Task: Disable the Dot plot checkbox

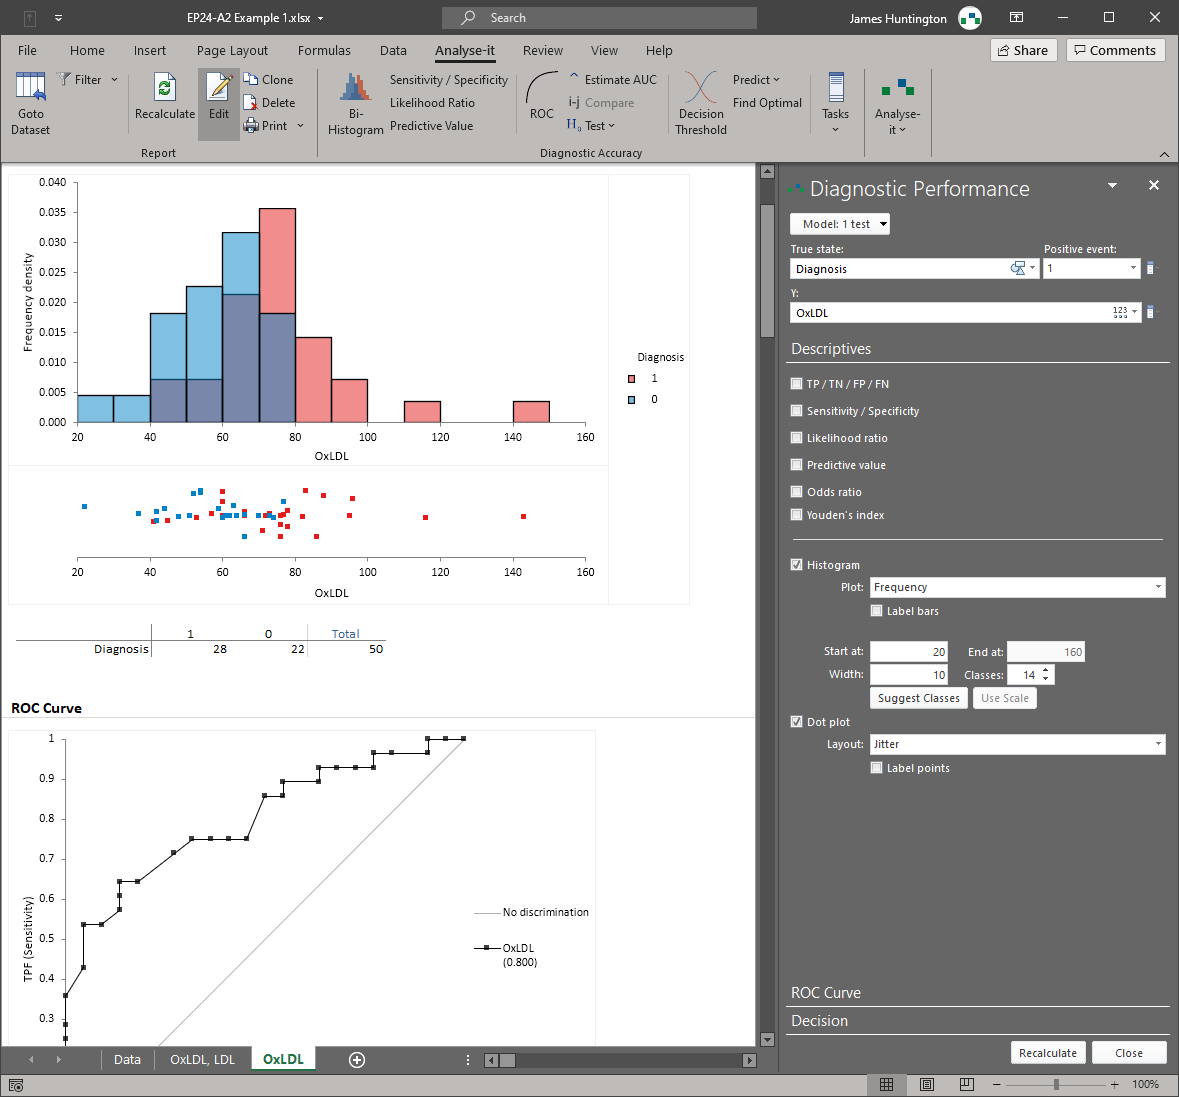Action: tap(797, 721)
